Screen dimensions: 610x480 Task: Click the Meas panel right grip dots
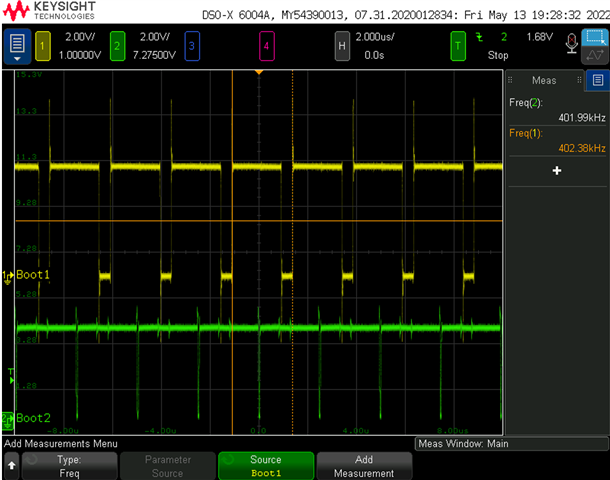(579, 80)
